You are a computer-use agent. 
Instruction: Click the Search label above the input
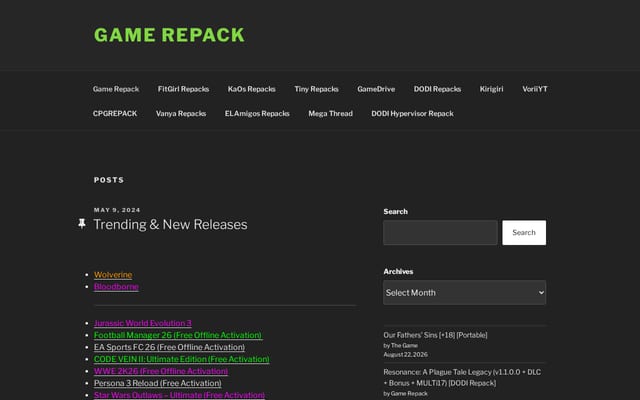(x=395, y=211)
